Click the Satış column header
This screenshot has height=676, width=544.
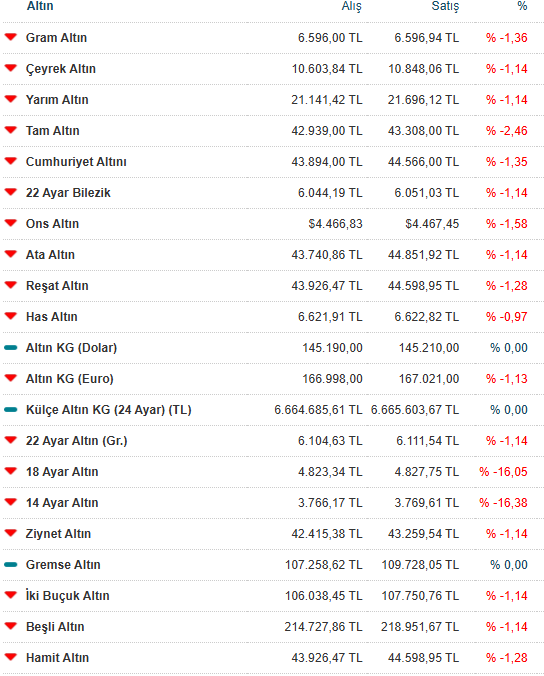tap(445, 6)
